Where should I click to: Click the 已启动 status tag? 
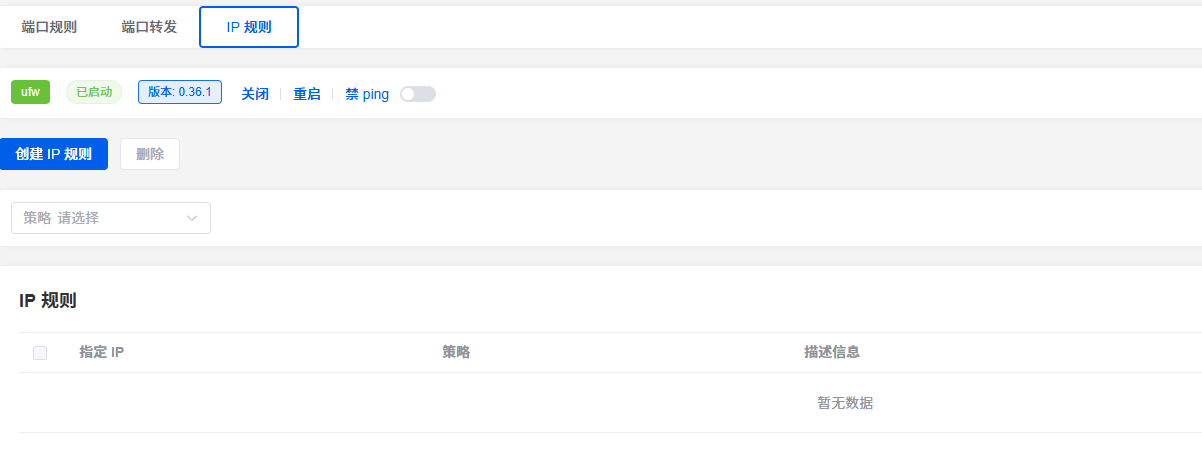click(94, 92)
